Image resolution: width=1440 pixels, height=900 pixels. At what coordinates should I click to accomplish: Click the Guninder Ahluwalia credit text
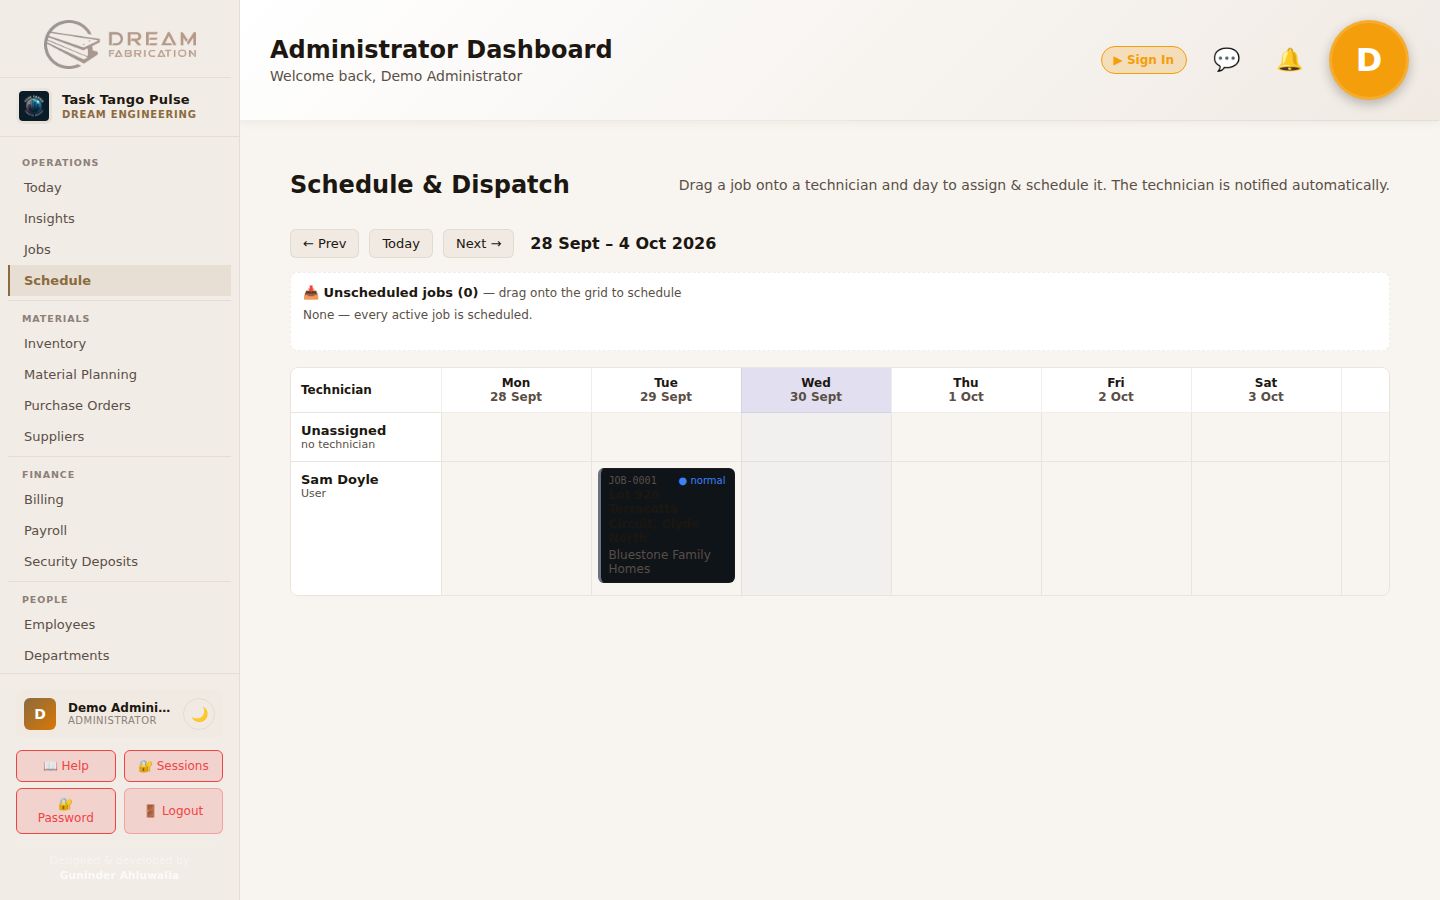(119, 875)
